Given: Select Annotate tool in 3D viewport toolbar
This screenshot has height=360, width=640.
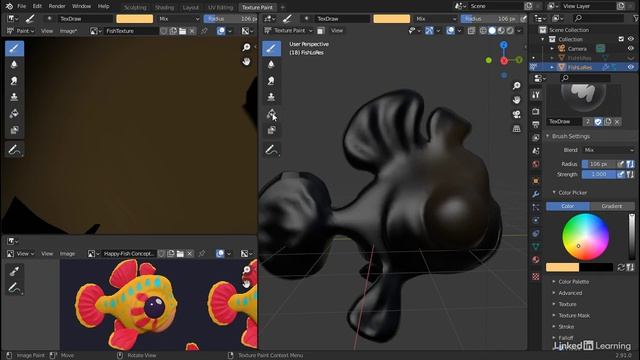Looking at the screenshot, I should 271,150.
